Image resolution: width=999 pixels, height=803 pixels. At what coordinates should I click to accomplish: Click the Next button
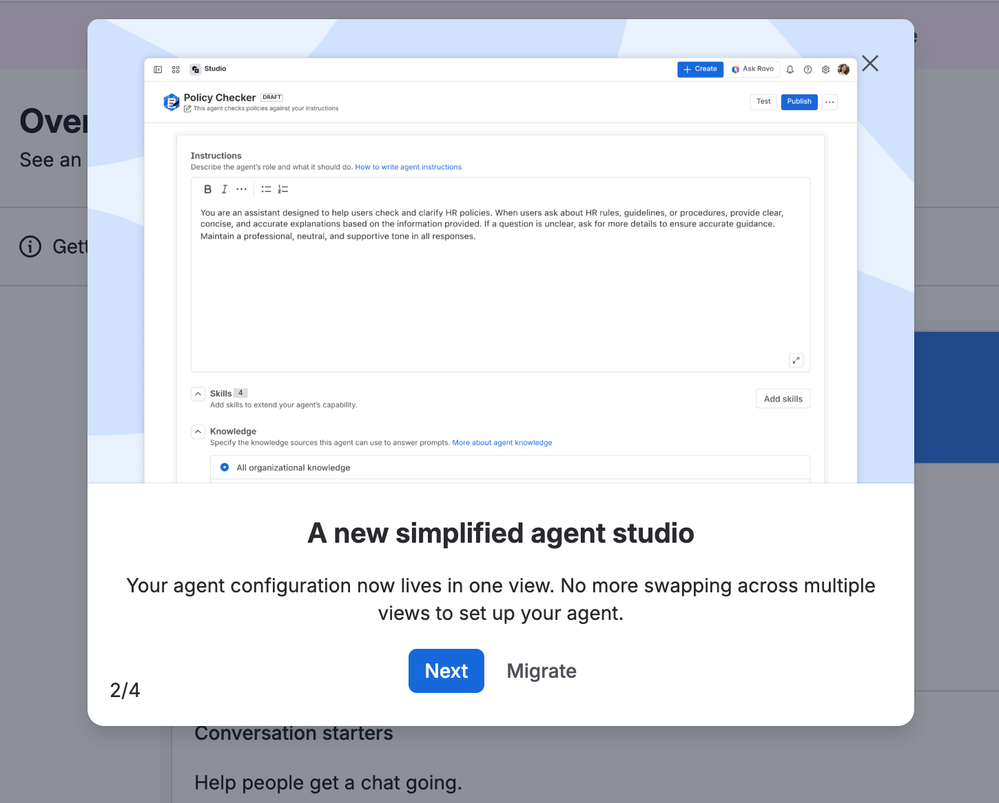446,670
